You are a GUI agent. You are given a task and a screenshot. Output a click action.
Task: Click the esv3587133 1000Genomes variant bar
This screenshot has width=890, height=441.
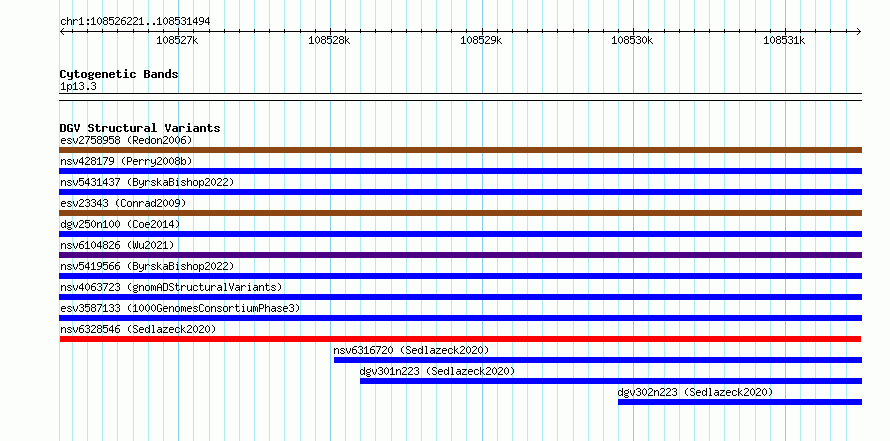pos(460,318)
